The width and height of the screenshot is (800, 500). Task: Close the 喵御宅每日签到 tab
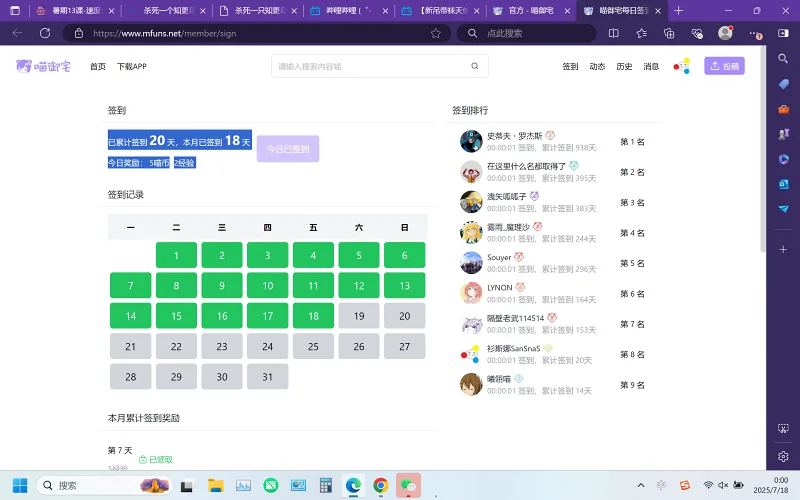click(658, 10)
